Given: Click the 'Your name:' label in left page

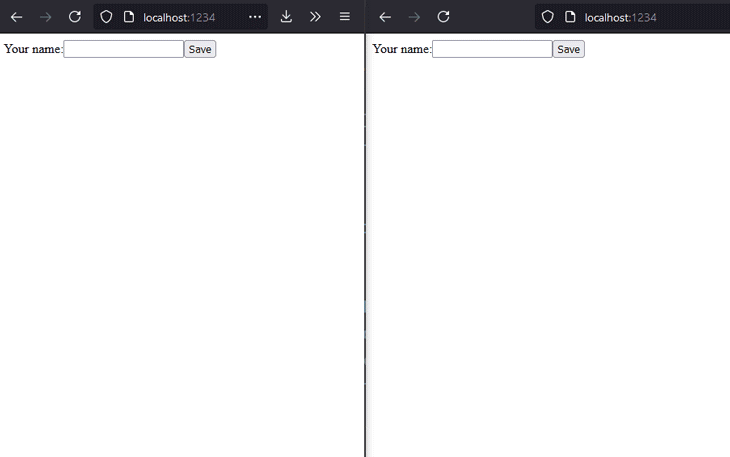Looking at the screenshot, I should pos(33,49).
